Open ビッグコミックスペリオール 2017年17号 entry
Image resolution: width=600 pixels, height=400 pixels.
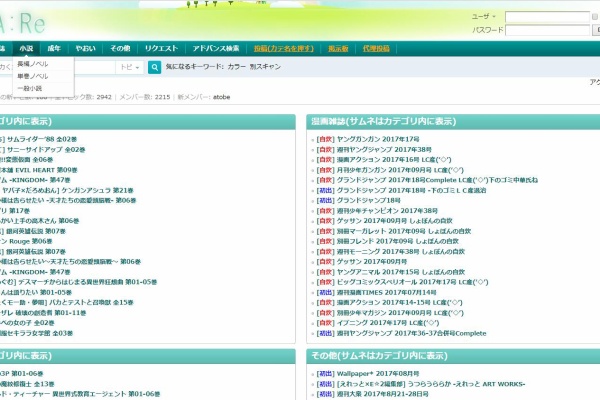[x=412, y=282]
